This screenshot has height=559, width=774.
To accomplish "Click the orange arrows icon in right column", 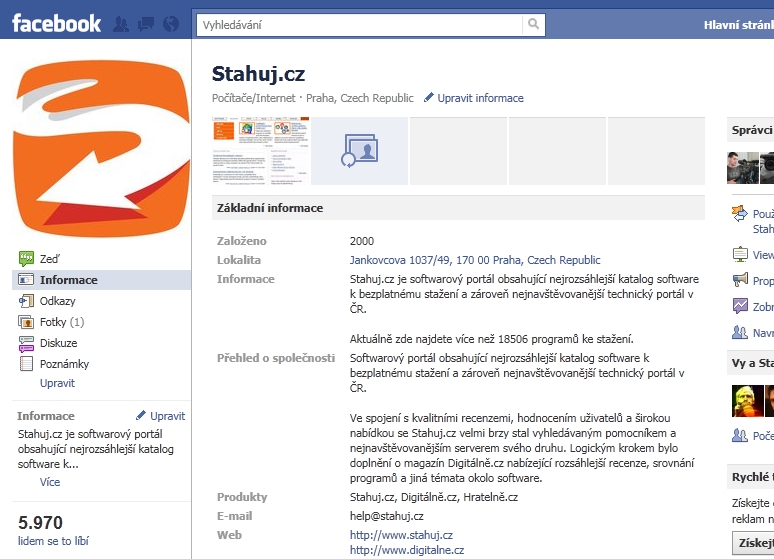I will (x=739, y=213).
